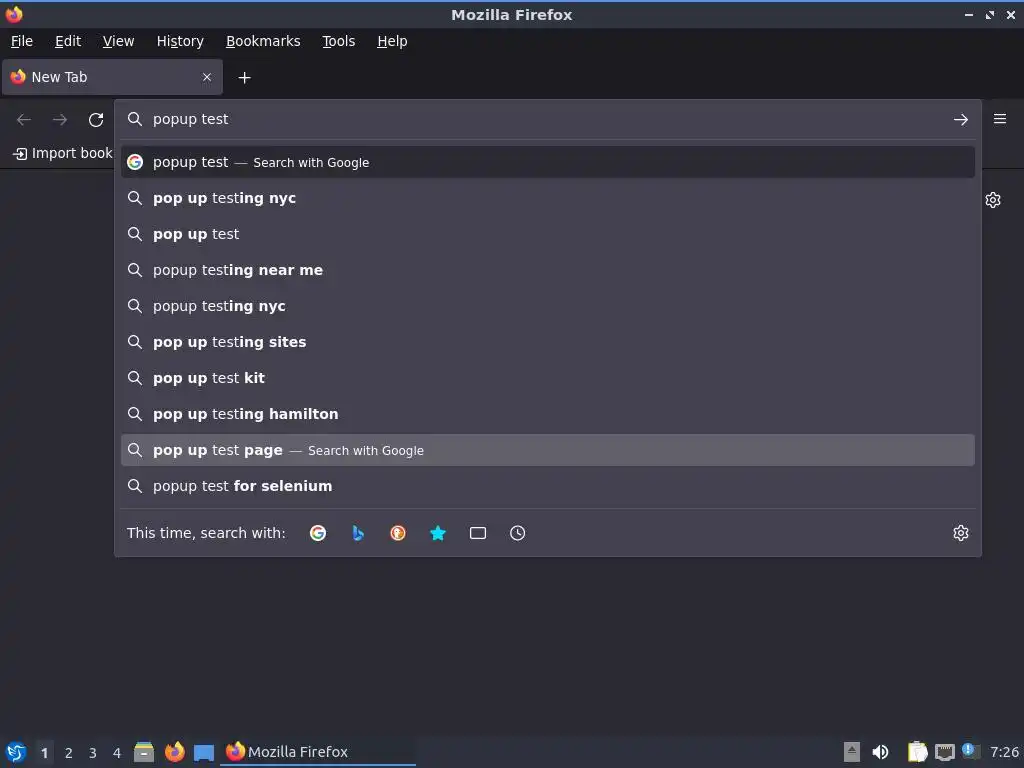
Task: Open the clipboard manager tray icon
Action: point(917,752)
